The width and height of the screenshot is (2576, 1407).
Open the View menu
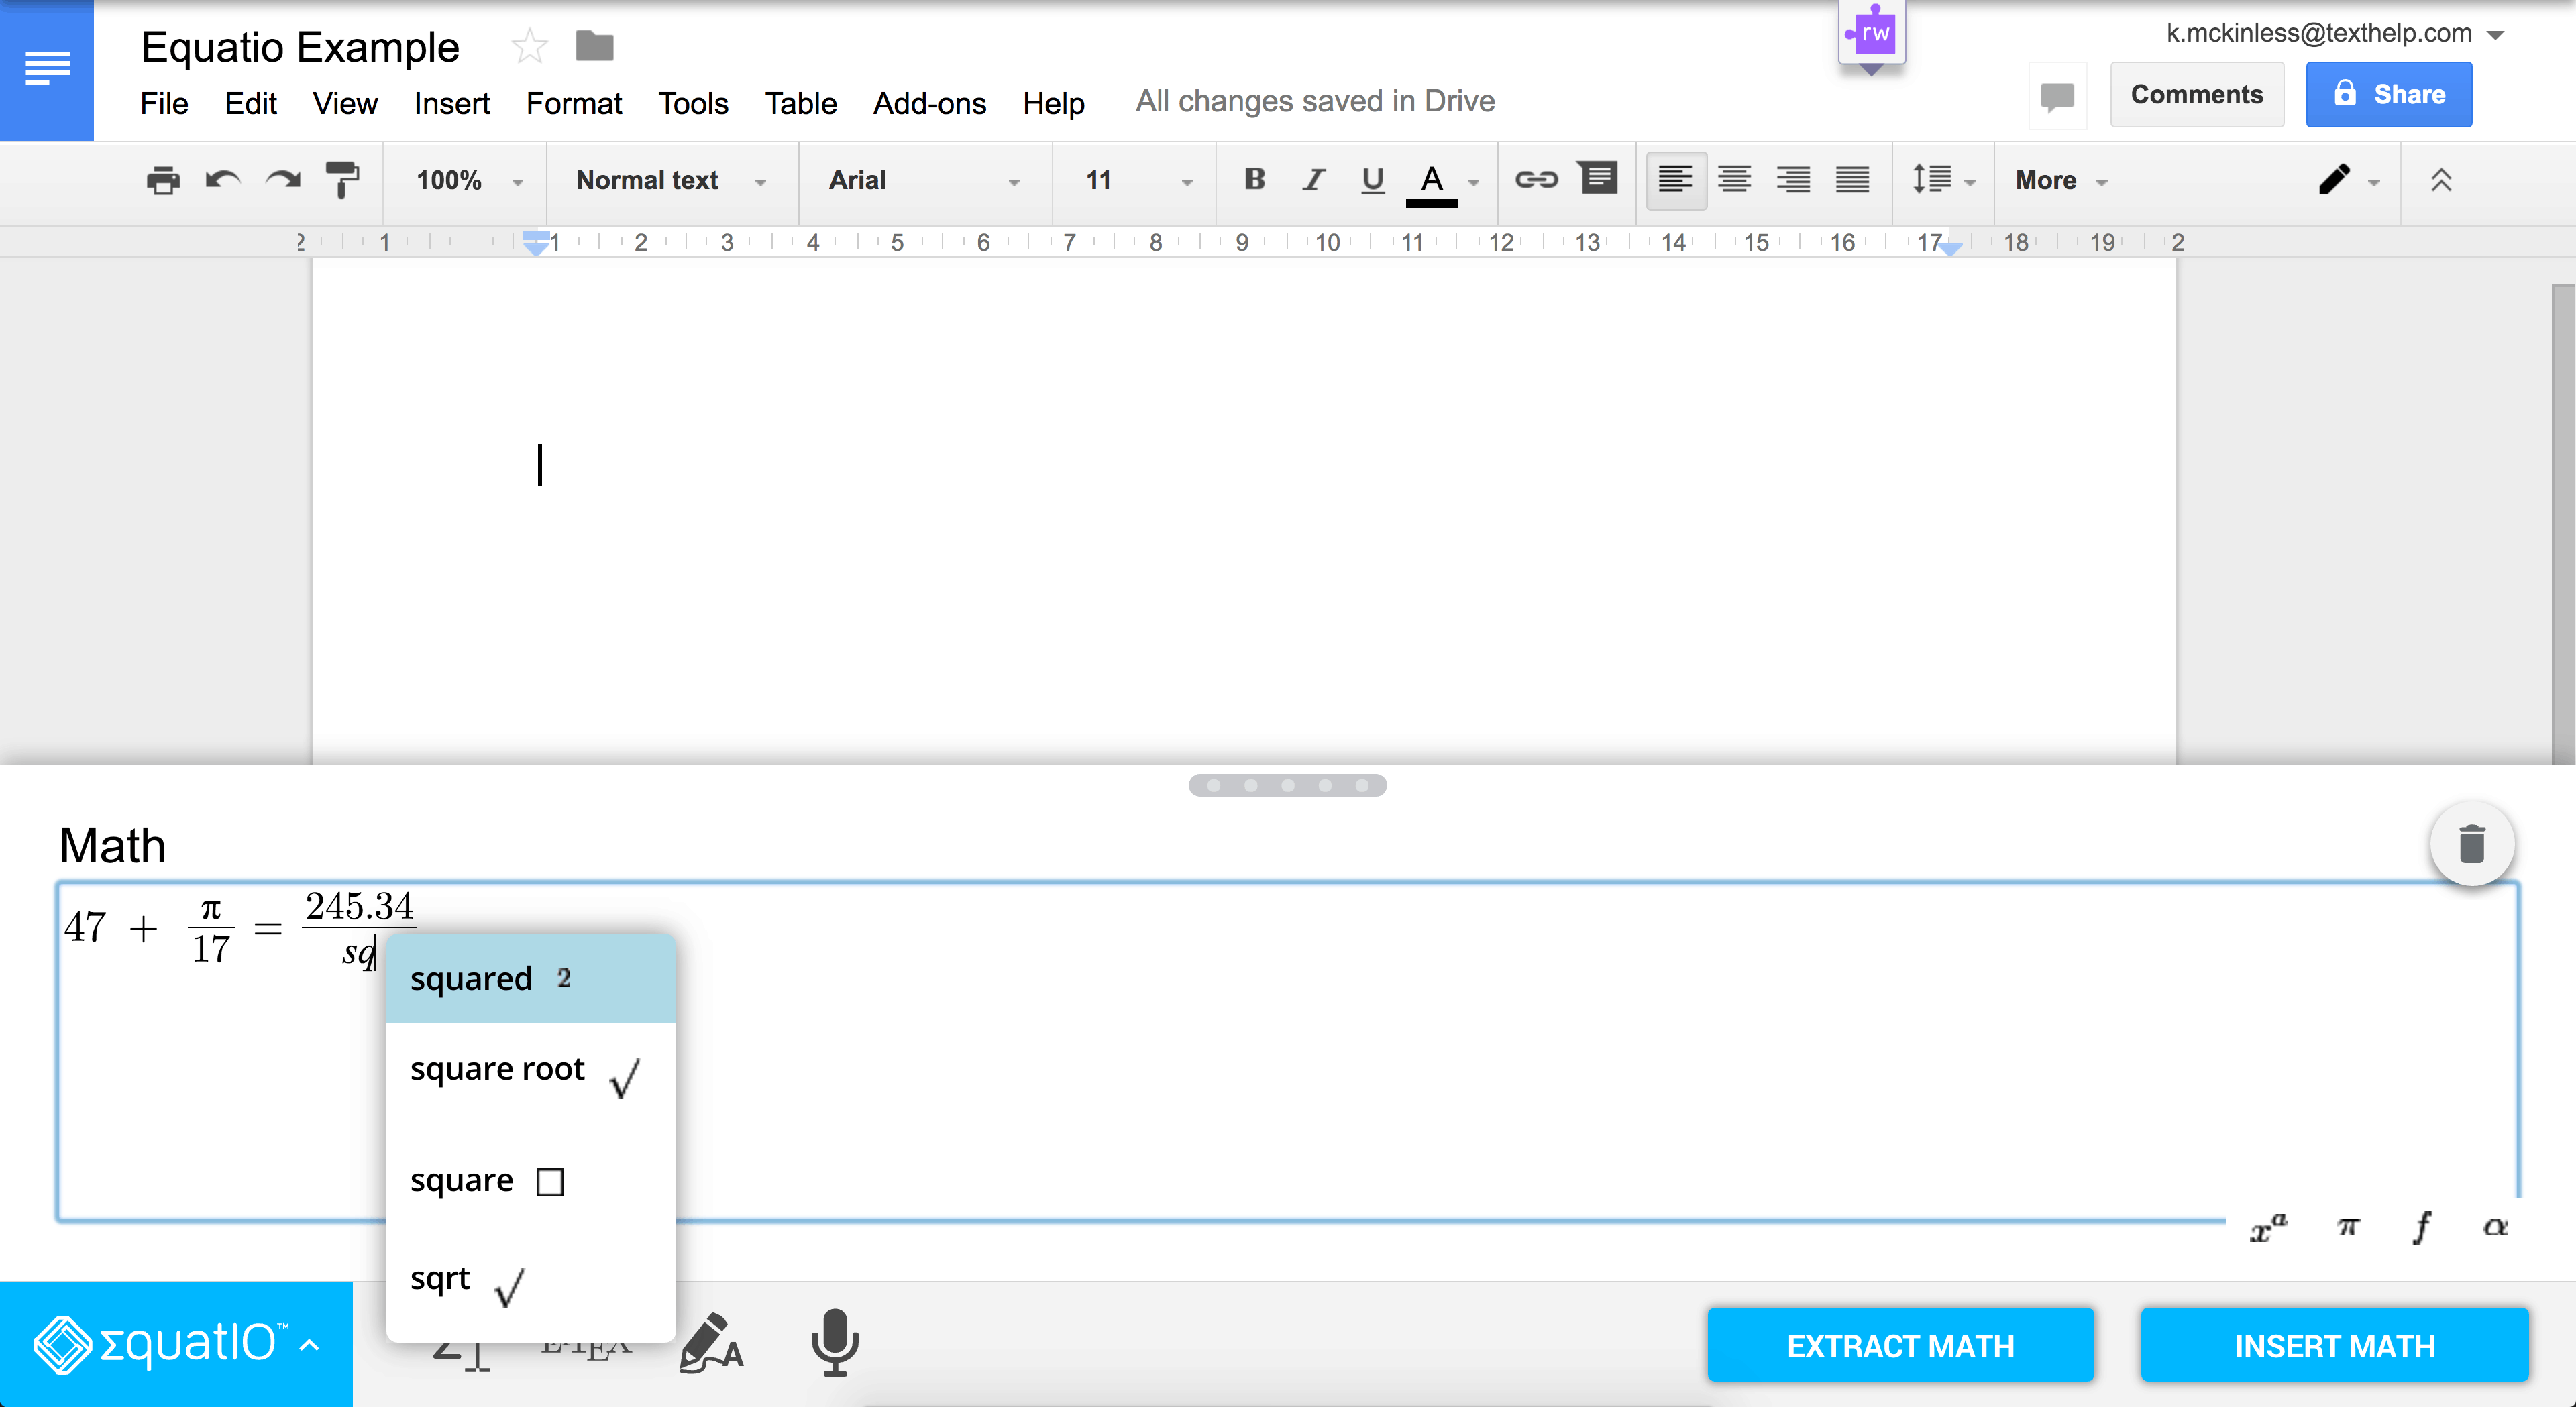tap(345, 104)
